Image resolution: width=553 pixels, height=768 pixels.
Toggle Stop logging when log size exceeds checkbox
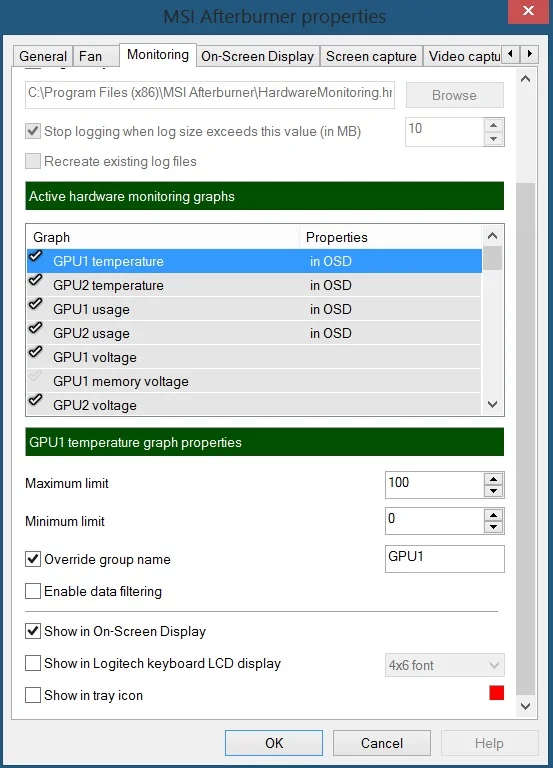click(33, 131)
